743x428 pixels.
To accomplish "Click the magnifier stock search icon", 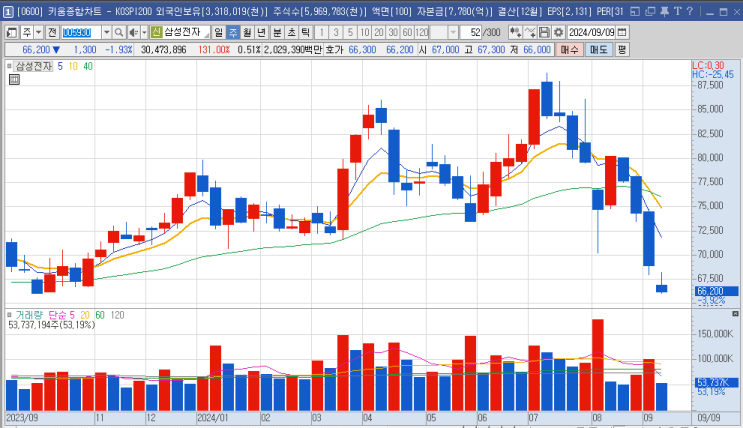I will [119, 32].
